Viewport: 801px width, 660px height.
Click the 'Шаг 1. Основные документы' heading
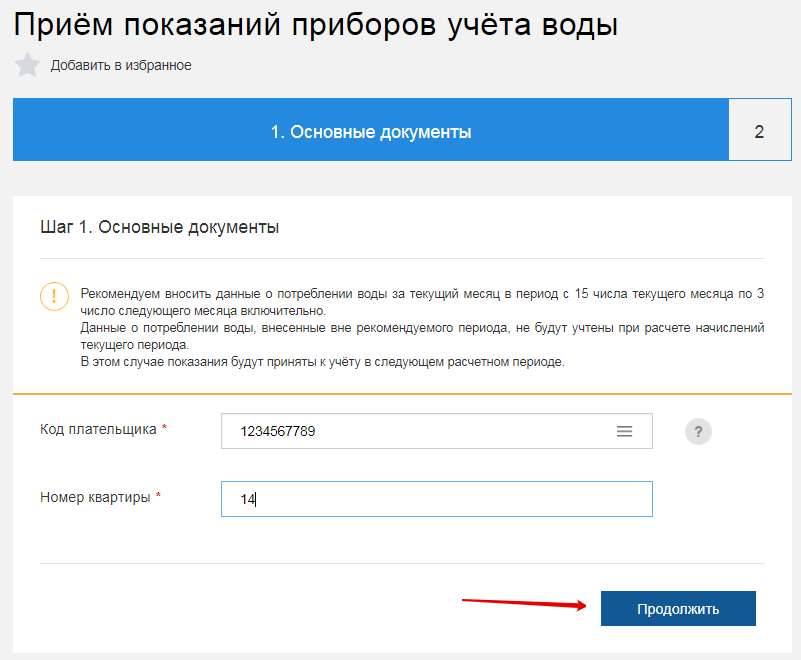pos(159,227)
